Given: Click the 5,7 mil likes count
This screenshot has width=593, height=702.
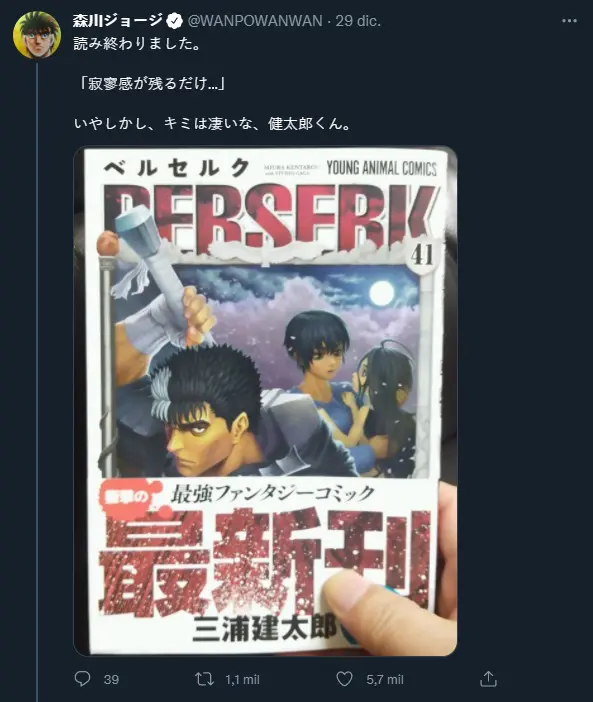Looking at the screenshot, I should click(x=385, y=680).
